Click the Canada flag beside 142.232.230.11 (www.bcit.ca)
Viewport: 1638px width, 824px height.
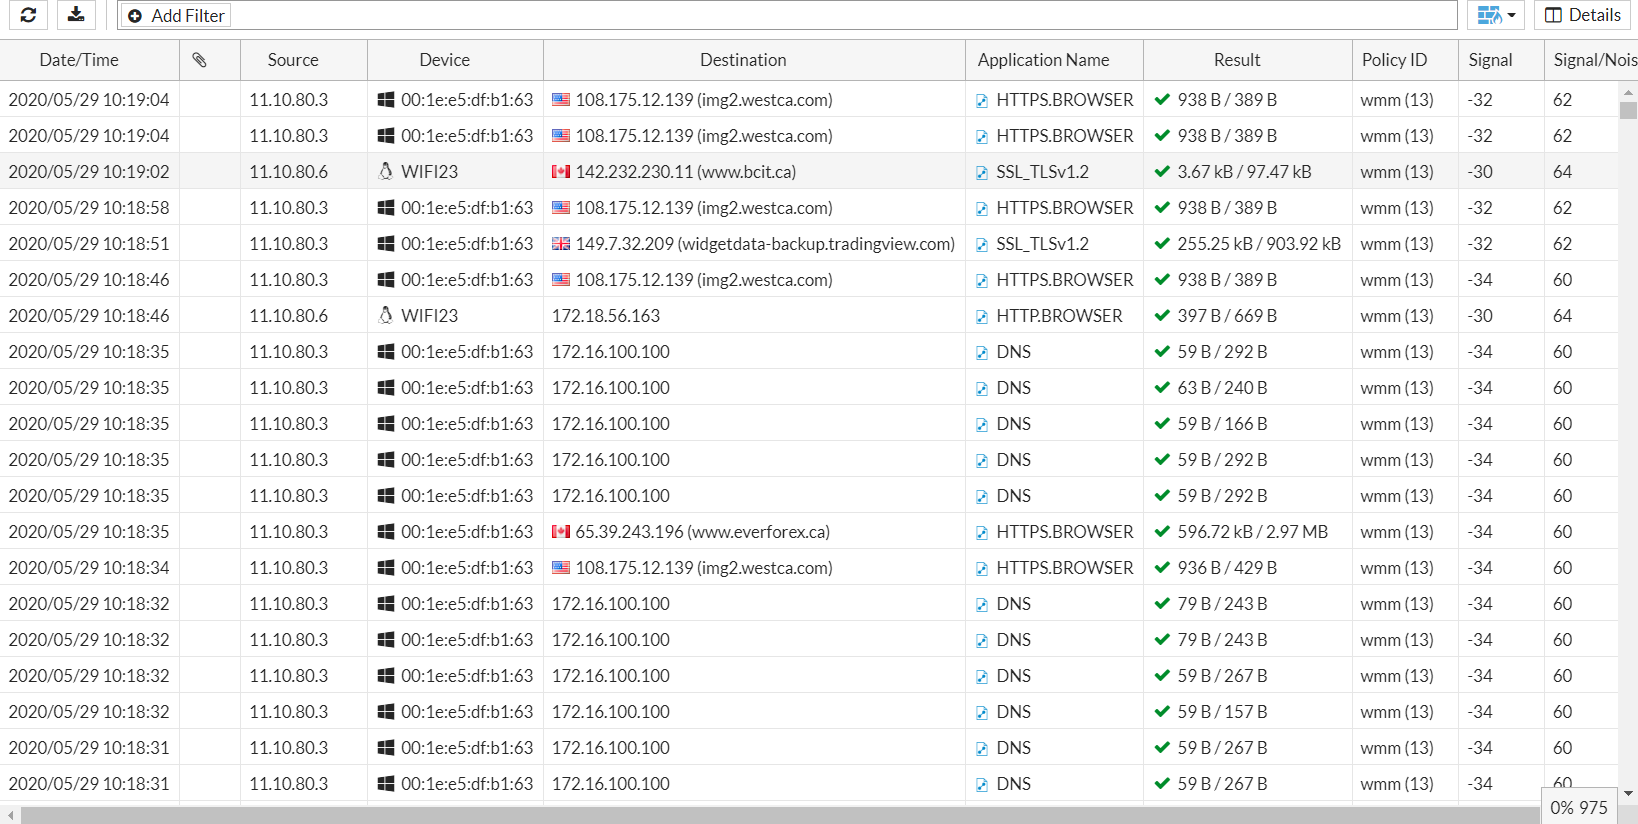point(561,172)
